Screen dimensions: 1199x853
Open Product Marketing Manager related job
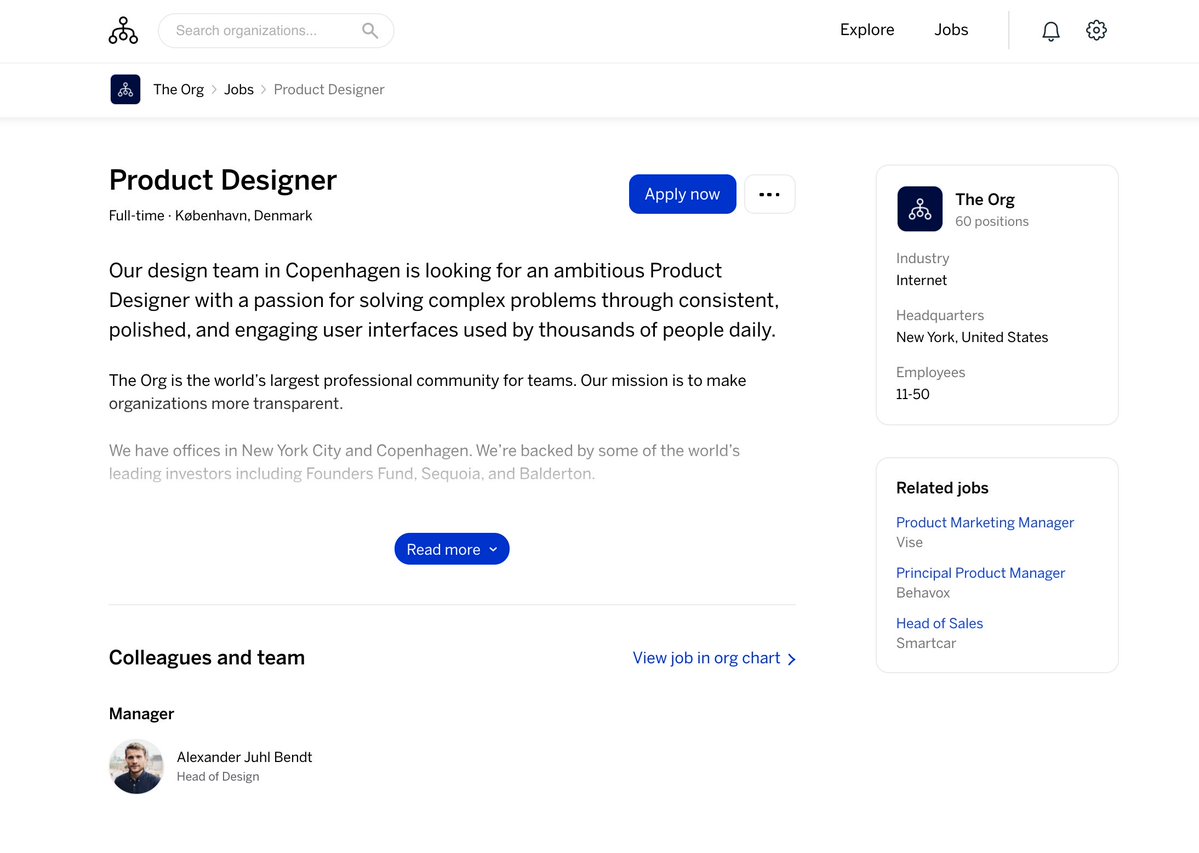985,522
